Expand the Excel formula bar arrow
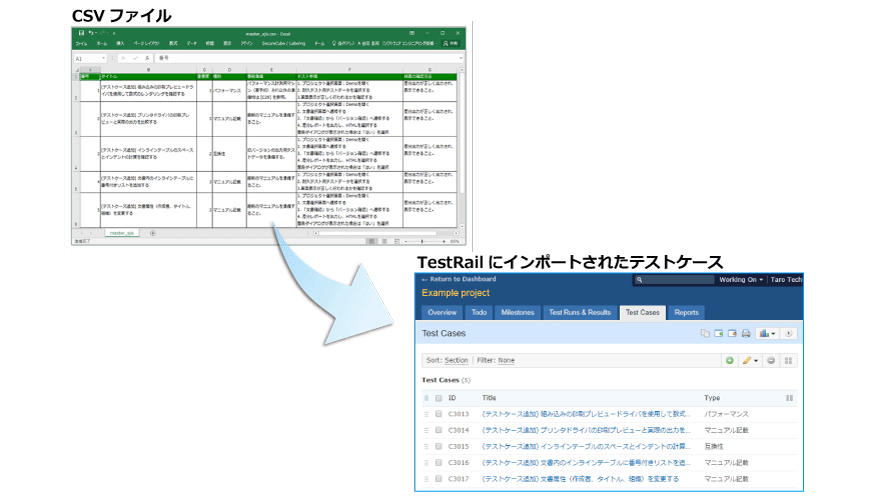 tap(461, 58)
